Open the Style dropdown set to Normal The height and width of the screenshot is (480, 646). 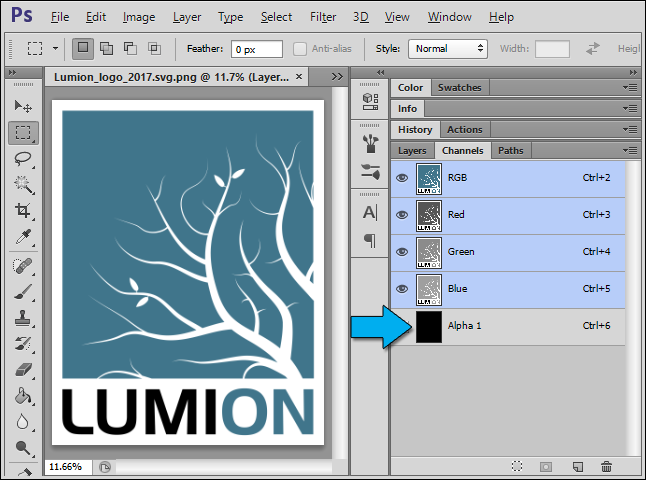tap(450, 48)
